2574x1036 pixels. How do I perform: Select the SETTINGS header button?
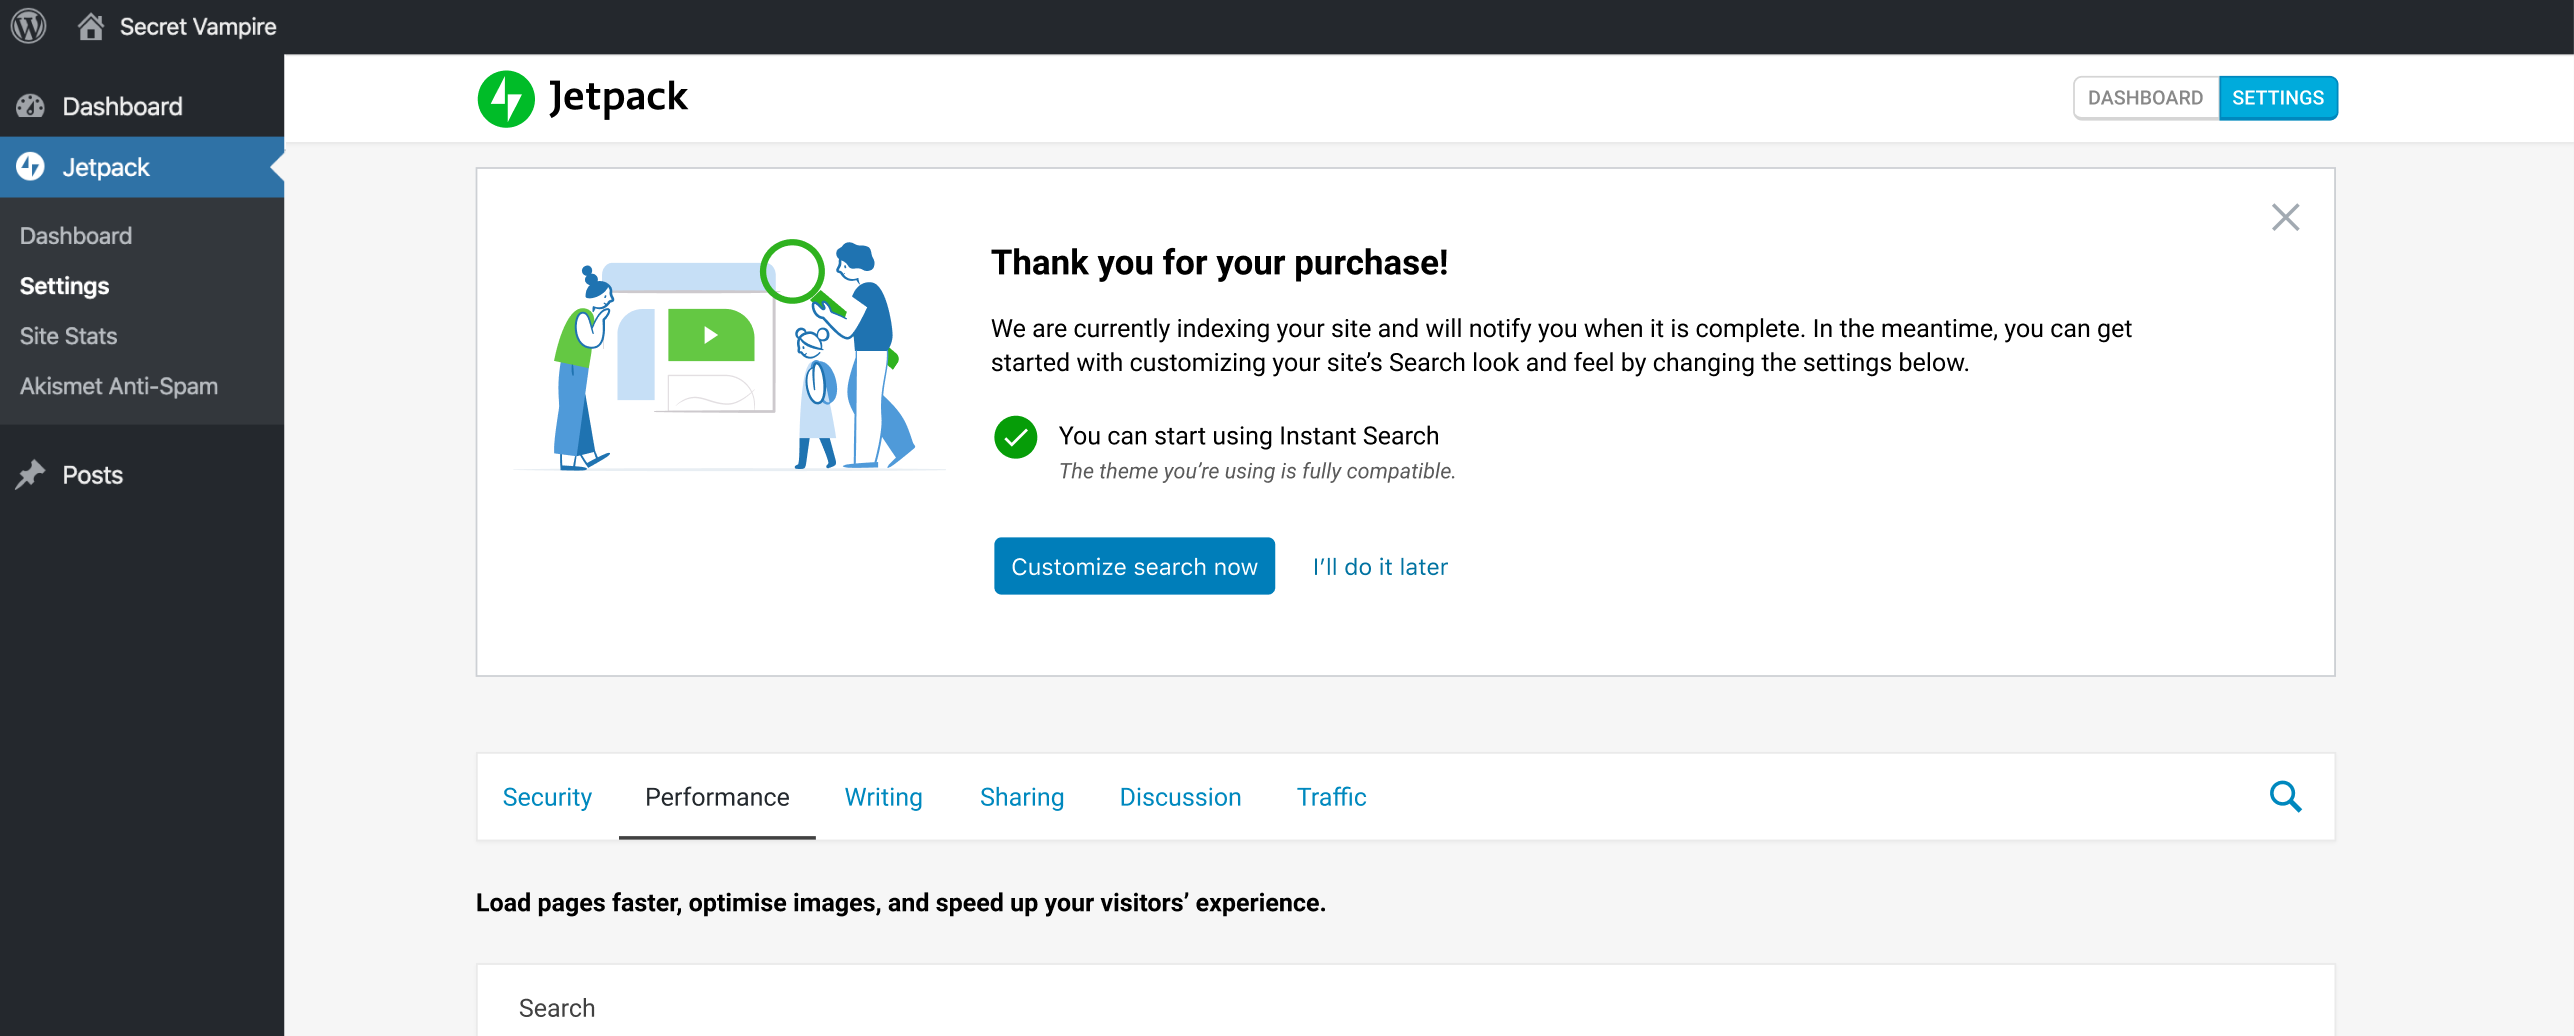2278,98
